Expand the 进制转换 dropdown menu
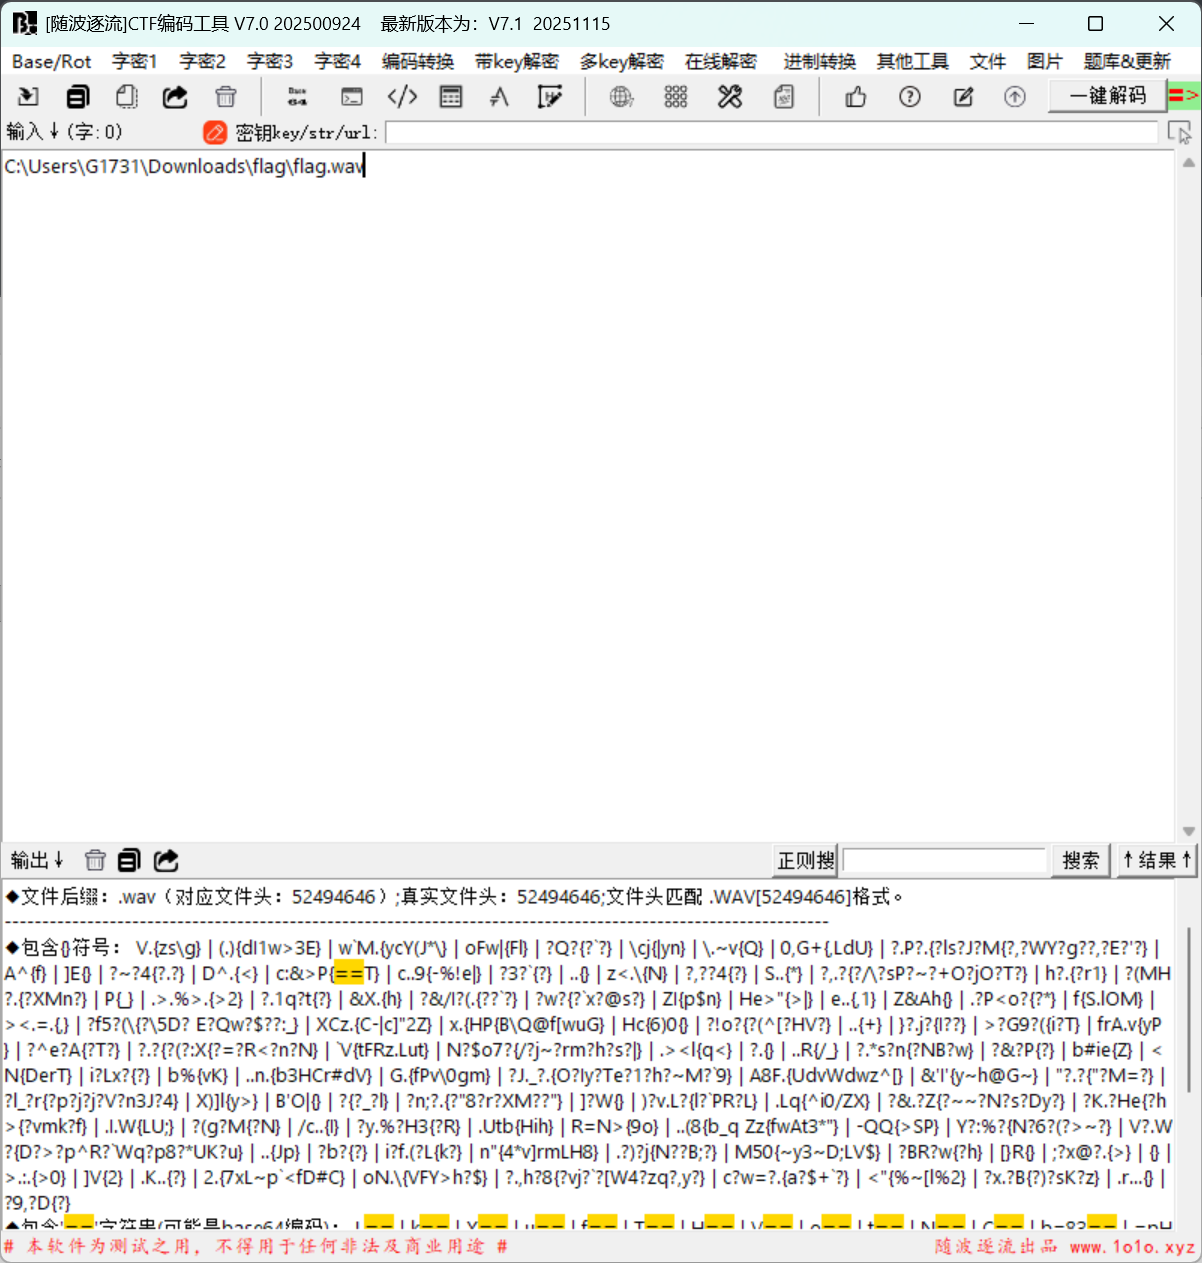Screen dimensions: 1202x1263 point(819,61)
